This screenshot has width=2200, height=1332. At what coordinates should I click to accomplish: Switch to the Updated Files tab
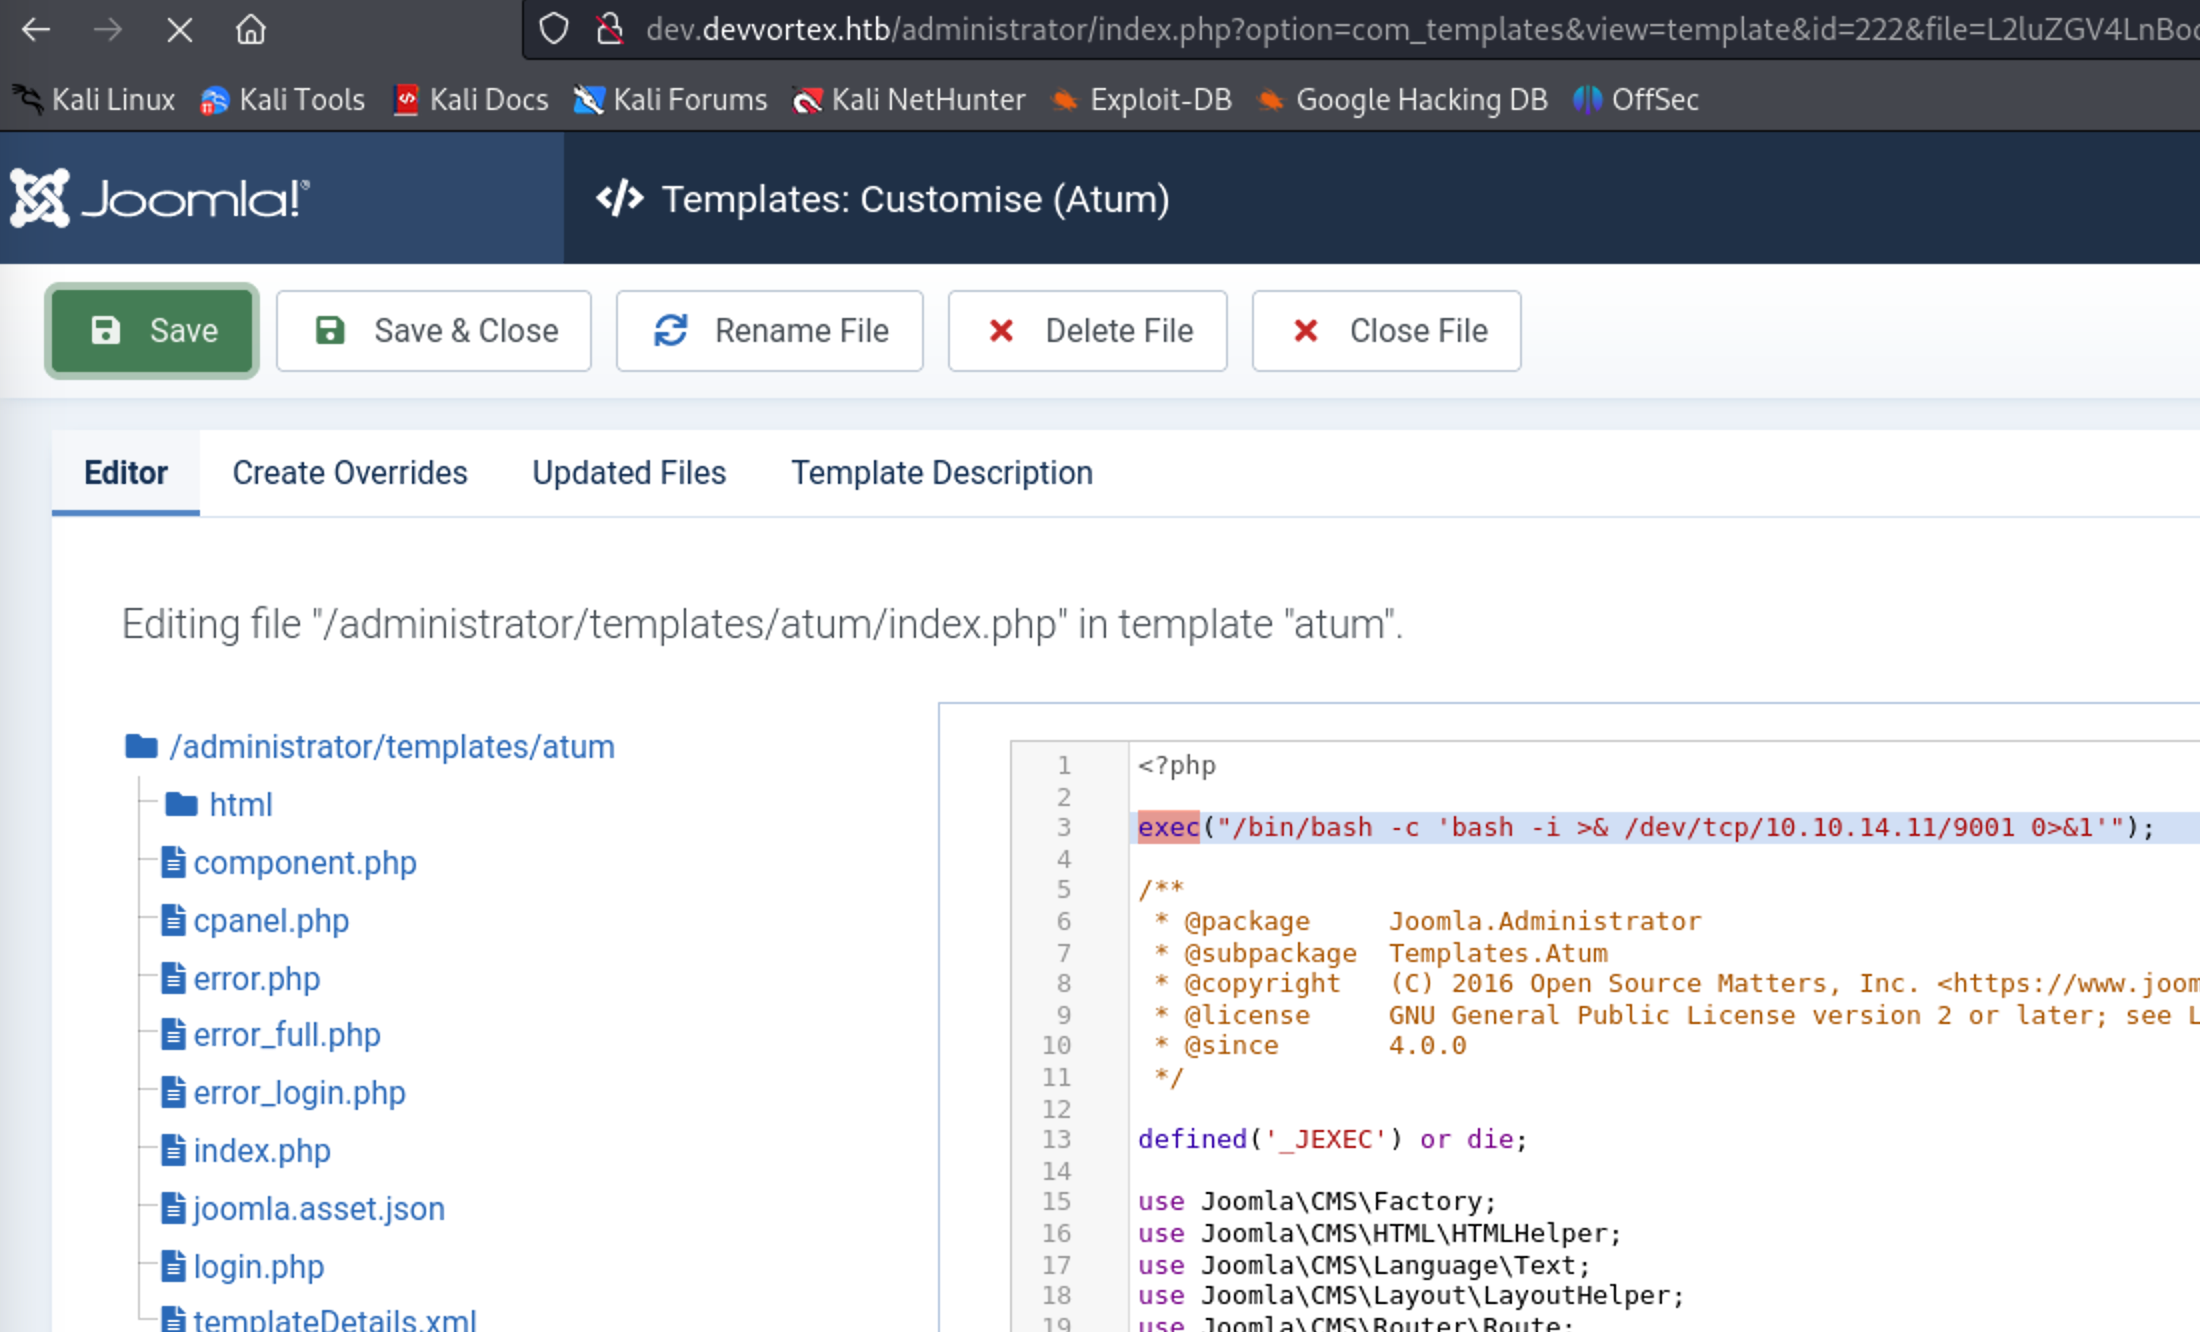[629, 473]
